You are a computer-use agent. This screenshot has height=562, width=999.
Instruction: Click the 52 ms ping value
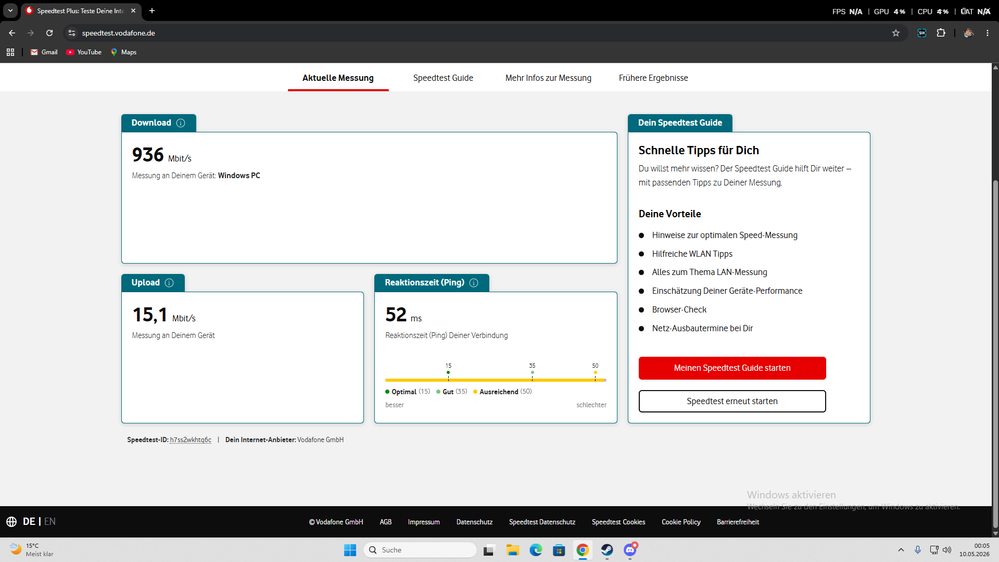(x=403, y=315)
